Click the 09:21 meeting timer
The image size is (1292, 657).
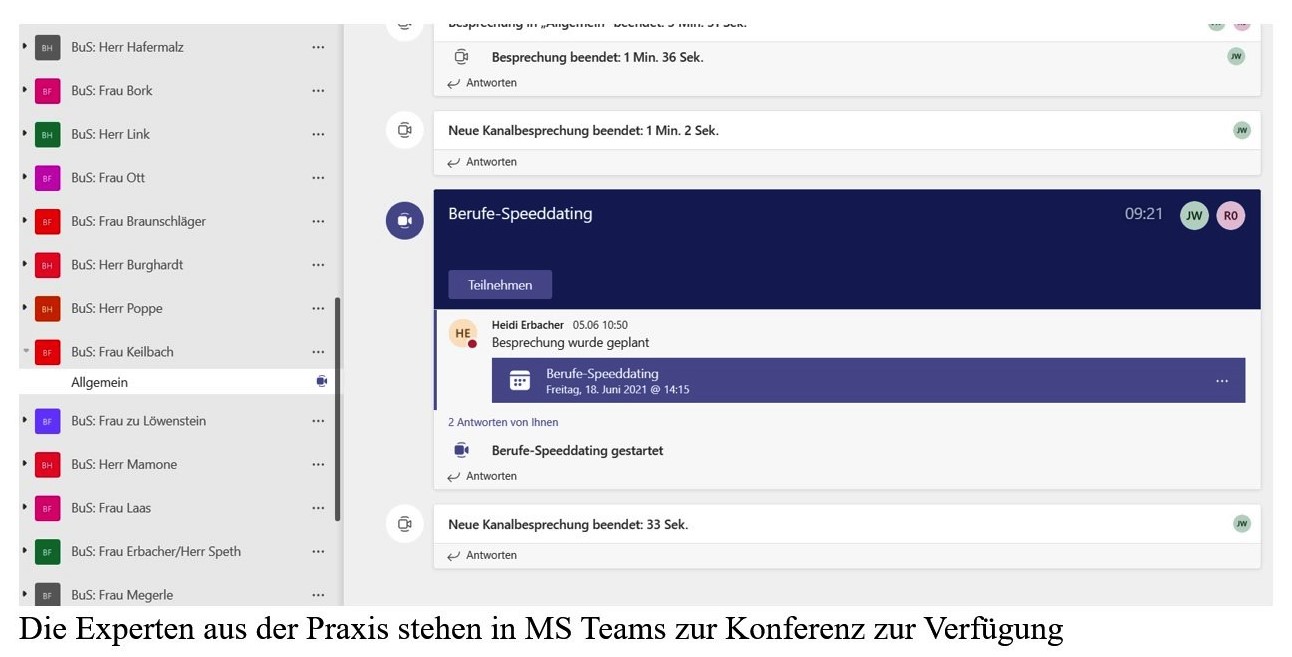(1144, 213)
